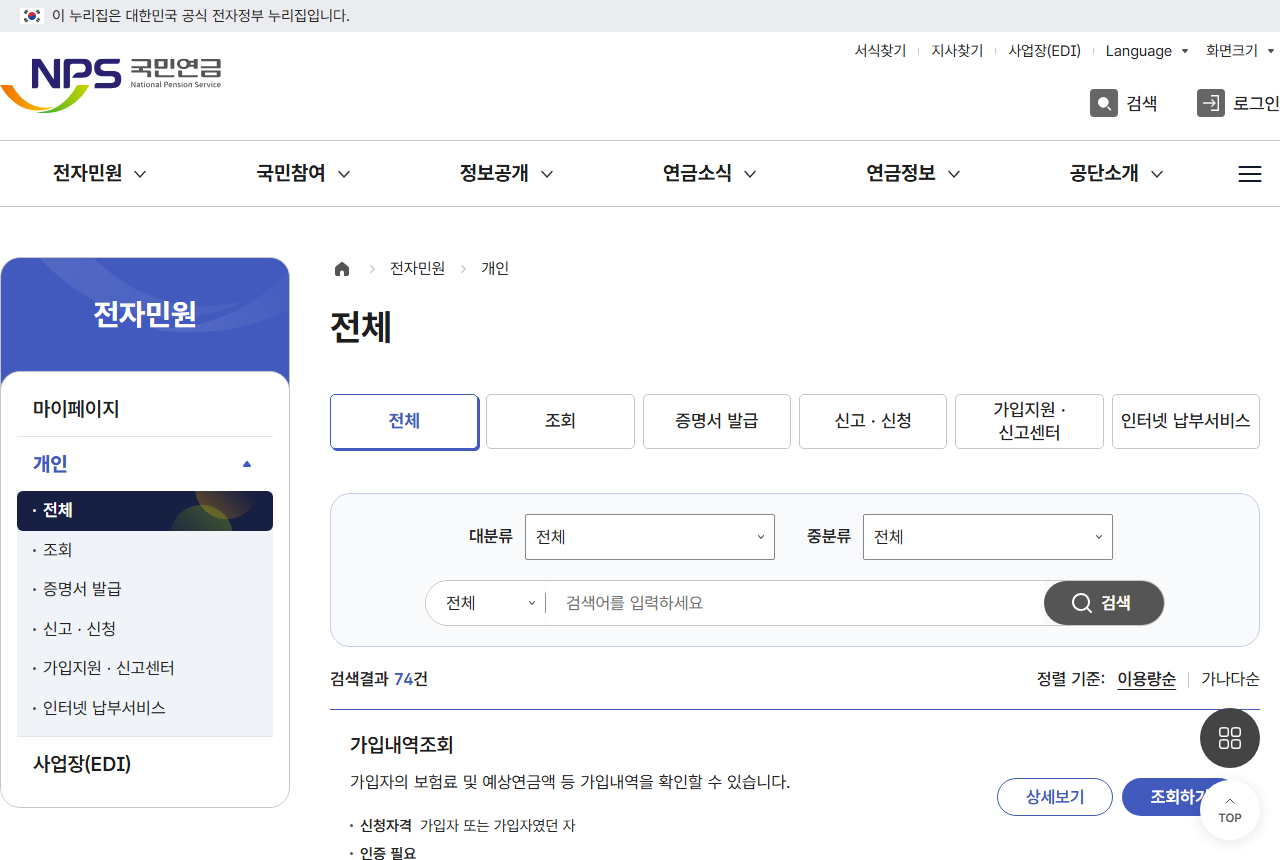Select the 증명서 발급 category tab
The height and width of the screenshot is (860, 1280).
click(x=717, y=421)
